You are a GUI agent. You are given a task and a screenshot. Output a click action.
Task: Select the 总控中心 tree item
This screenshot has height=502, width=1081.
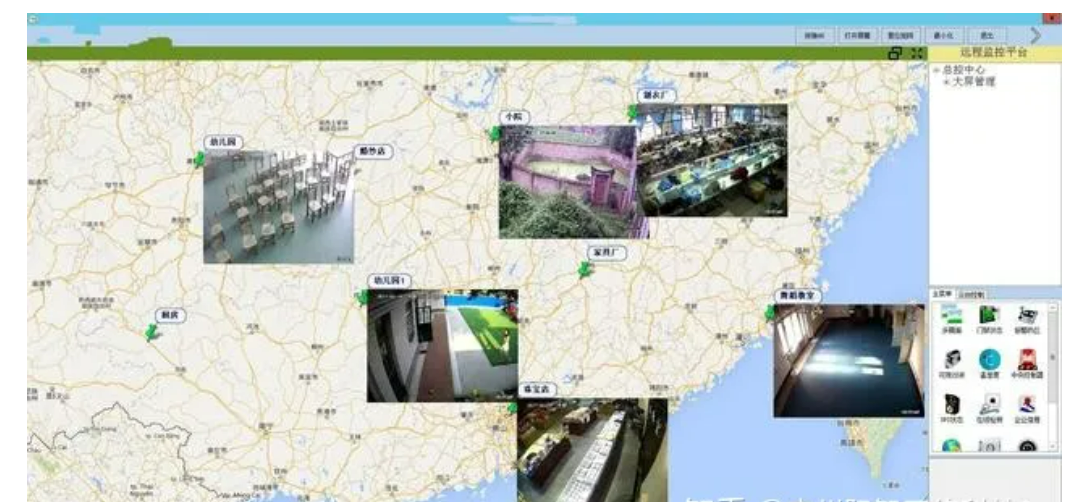[964, 70]
